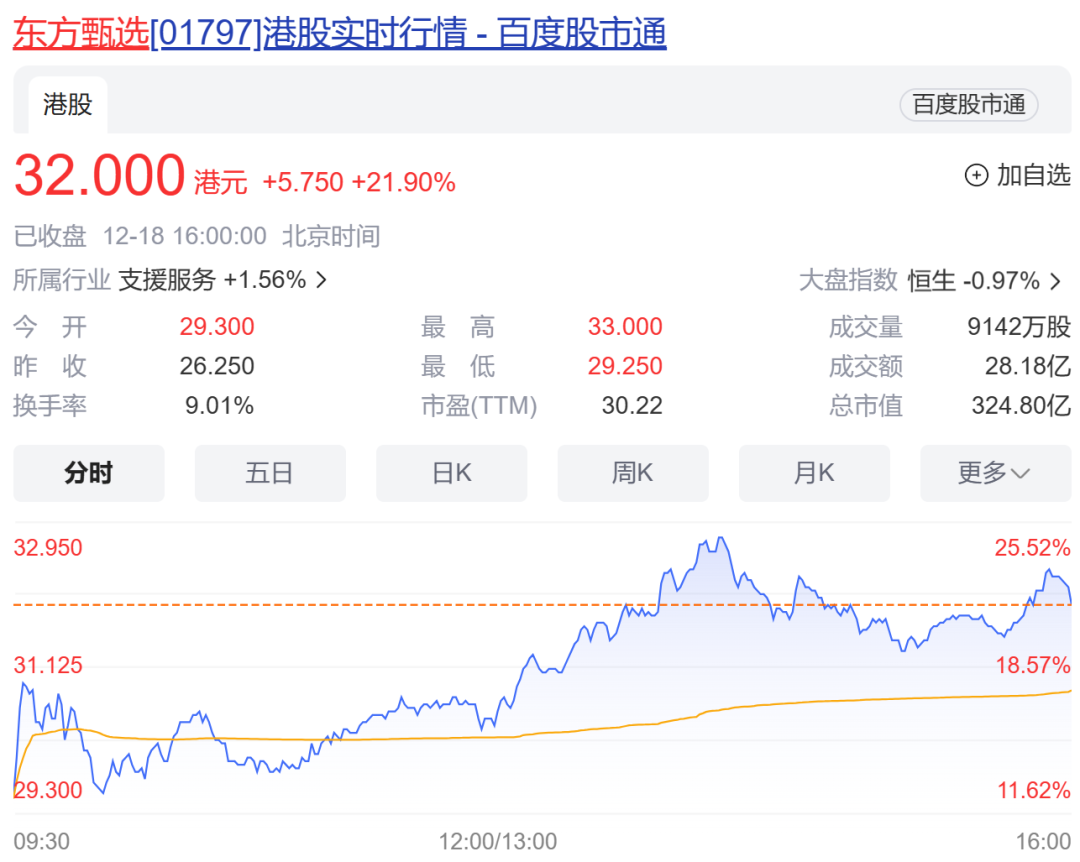Click the 成交量 value 9142万股
The height and width of the screenshot is (862, 1080).
(x=1019, y=327)
